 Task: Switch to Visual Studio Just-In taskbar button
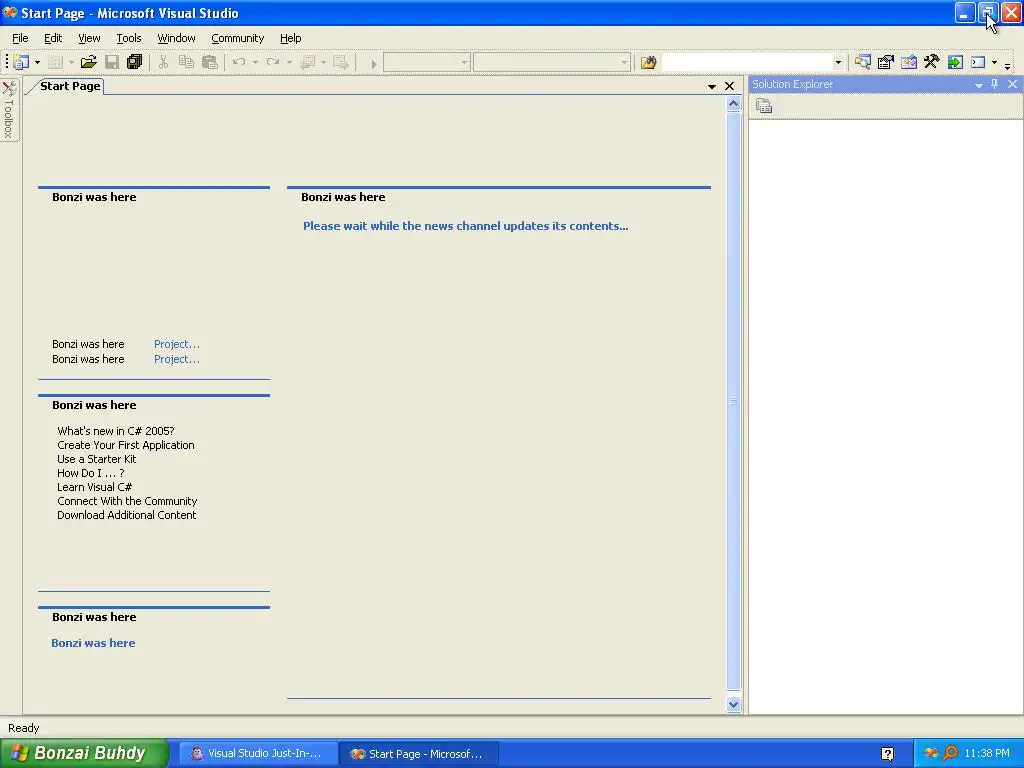[258, 753]
